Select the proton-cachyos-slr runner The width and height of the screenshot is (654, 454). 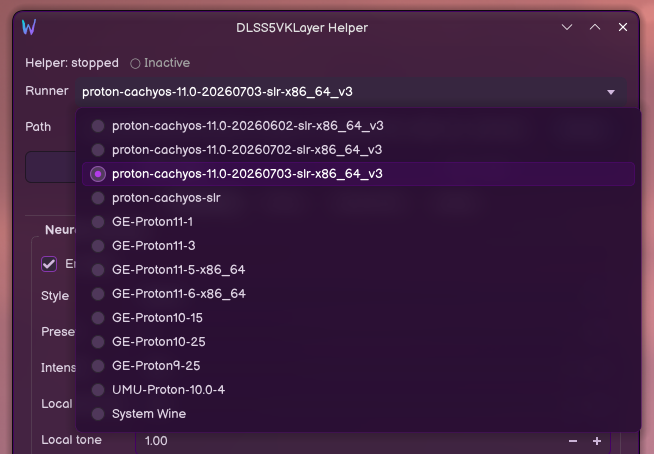point(358,198)
